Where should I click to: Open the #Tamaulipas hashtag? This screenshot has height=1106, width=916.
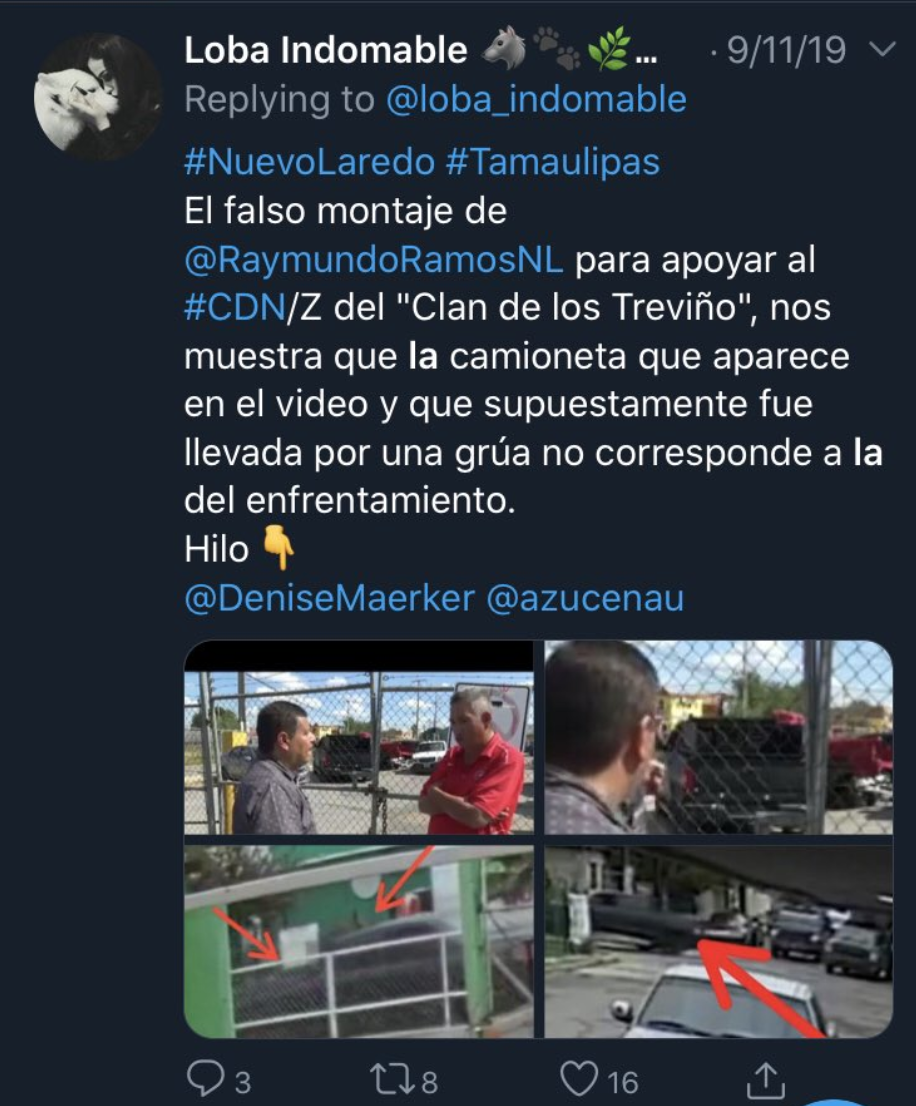coord(554,162)
